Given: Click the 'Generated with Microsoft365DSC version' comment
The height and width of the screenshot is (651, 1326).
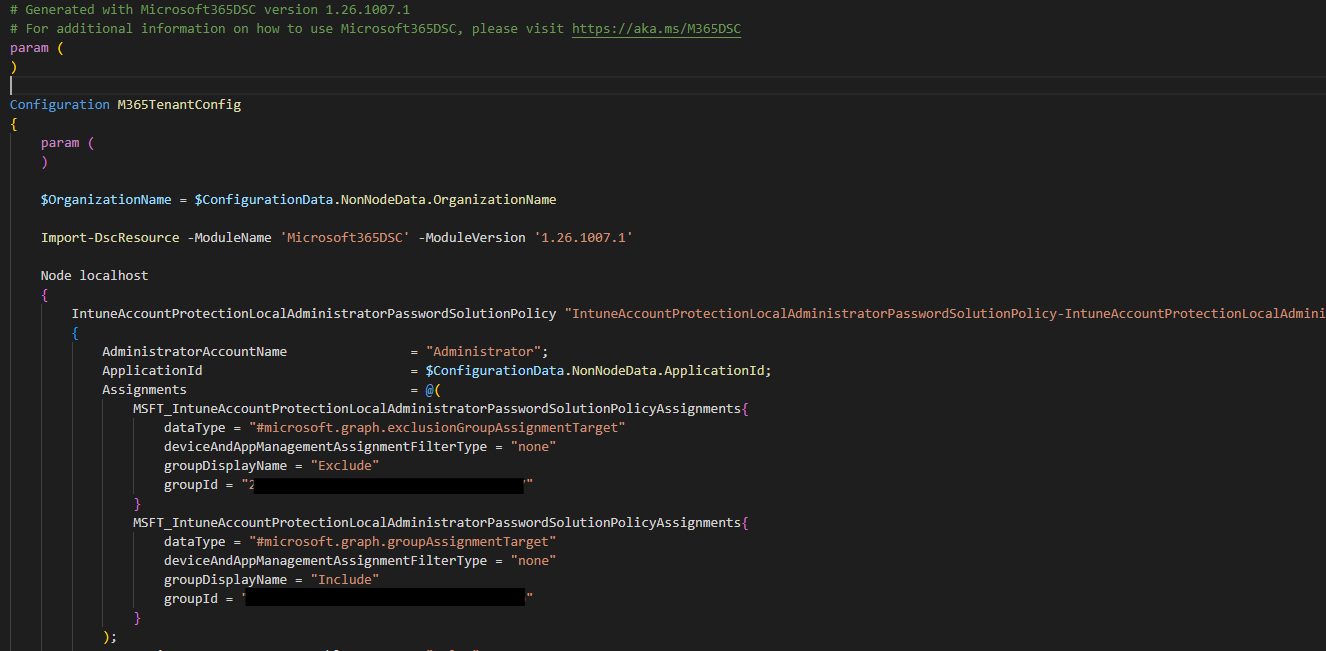Looking at the screenshot, I should coord(210,9).
